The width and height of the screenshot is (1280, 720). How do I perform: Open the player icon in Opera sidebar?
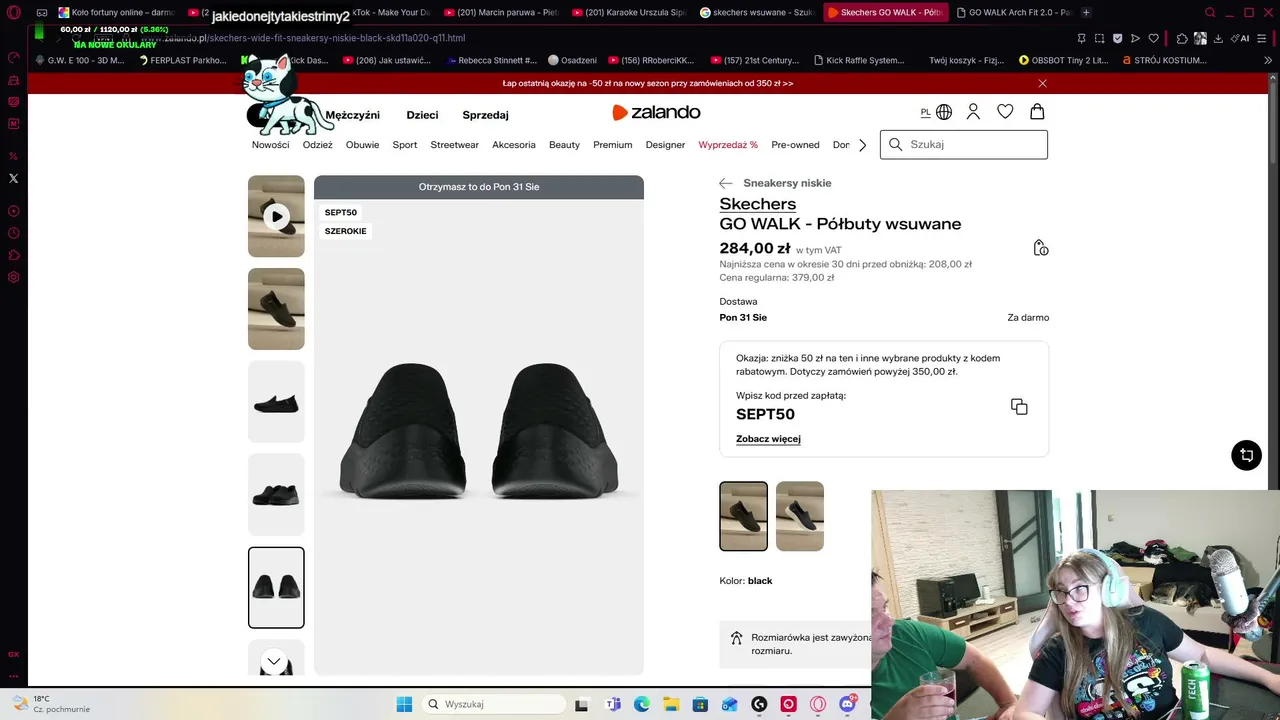pos(13,211)
